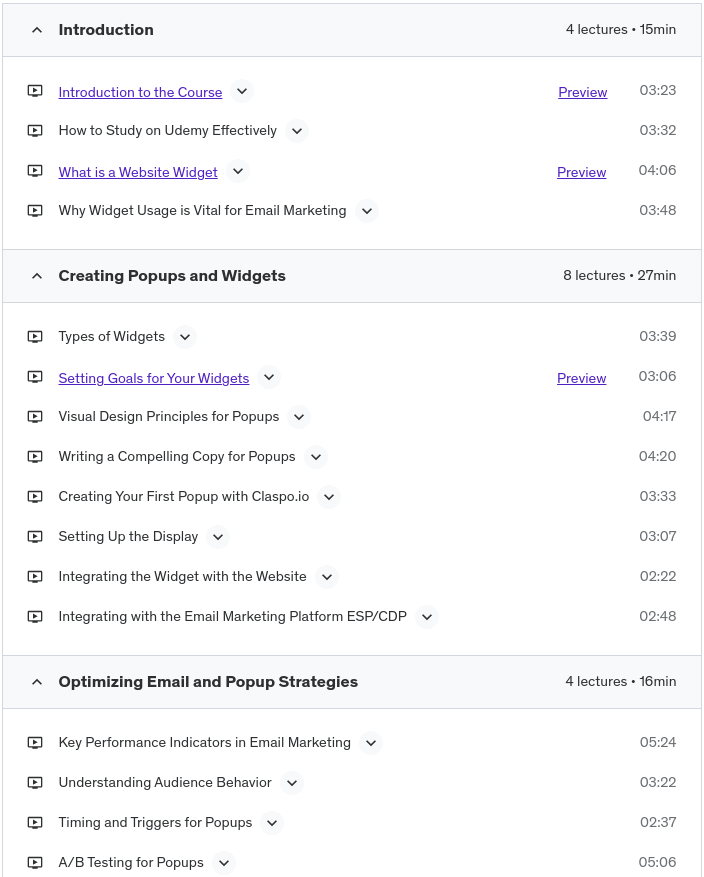Open the What is a Website Widget link
Image resolution: width=704 pixels, height=877 pixels.
138,172
